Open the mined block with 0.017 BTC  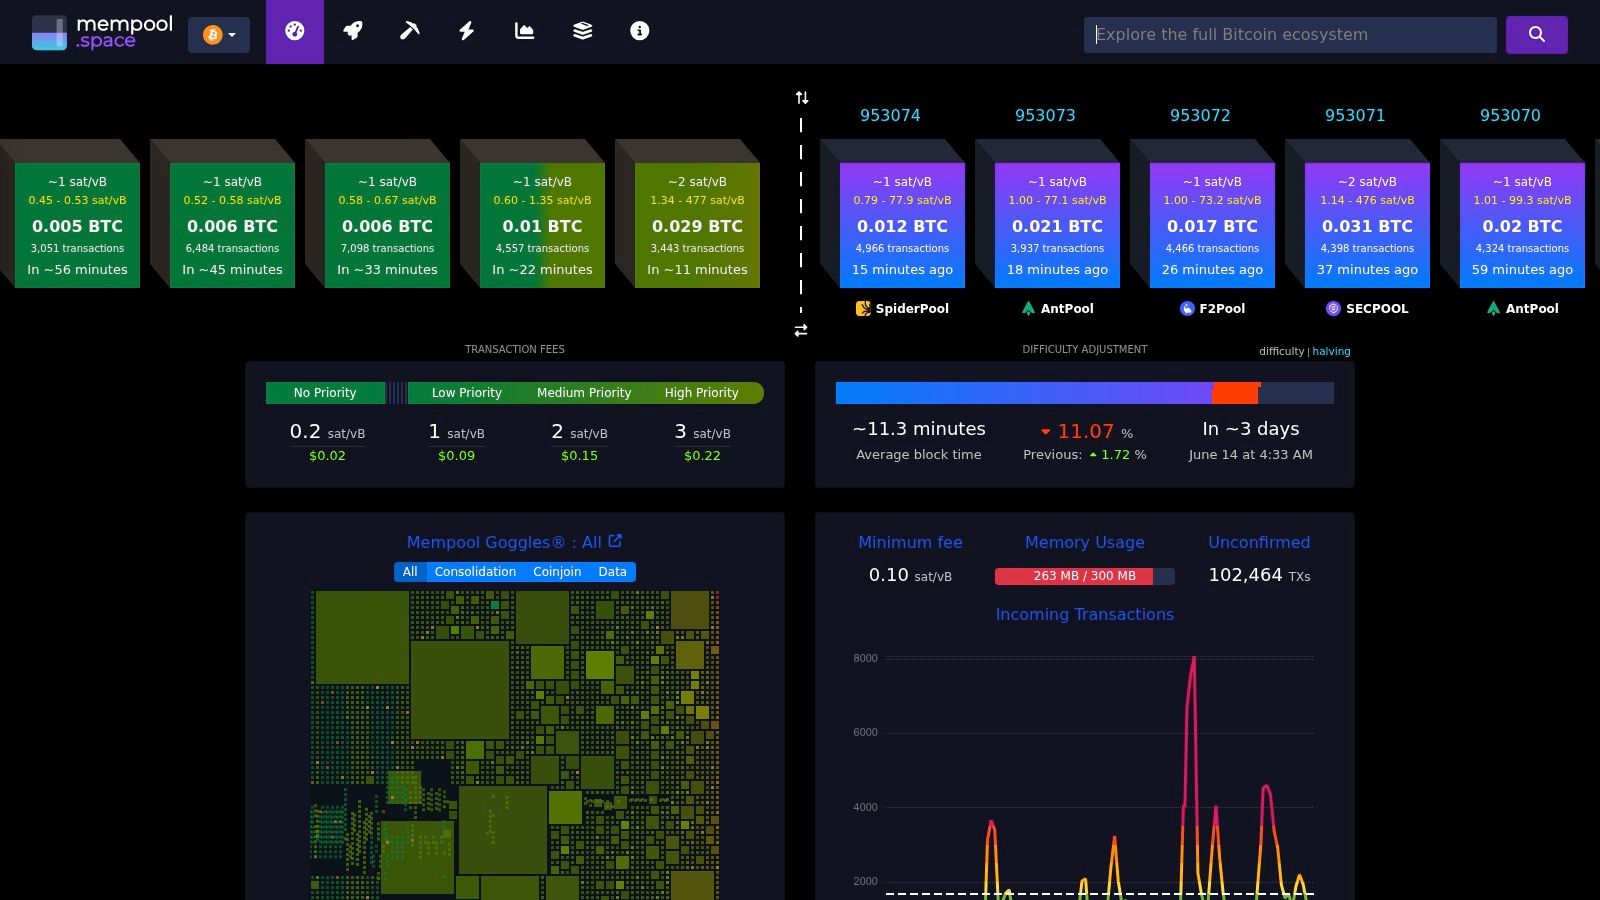[1212, 225]
